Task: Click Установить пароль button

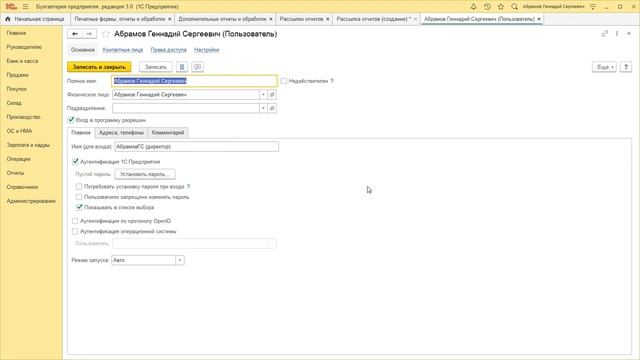Action: [145, 174]
